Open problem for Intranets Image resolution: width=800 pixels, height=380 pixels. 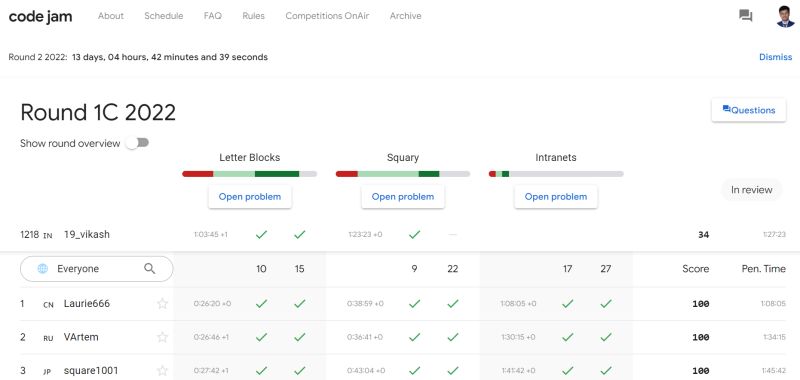pyautogui.click(x=556, y=196)
